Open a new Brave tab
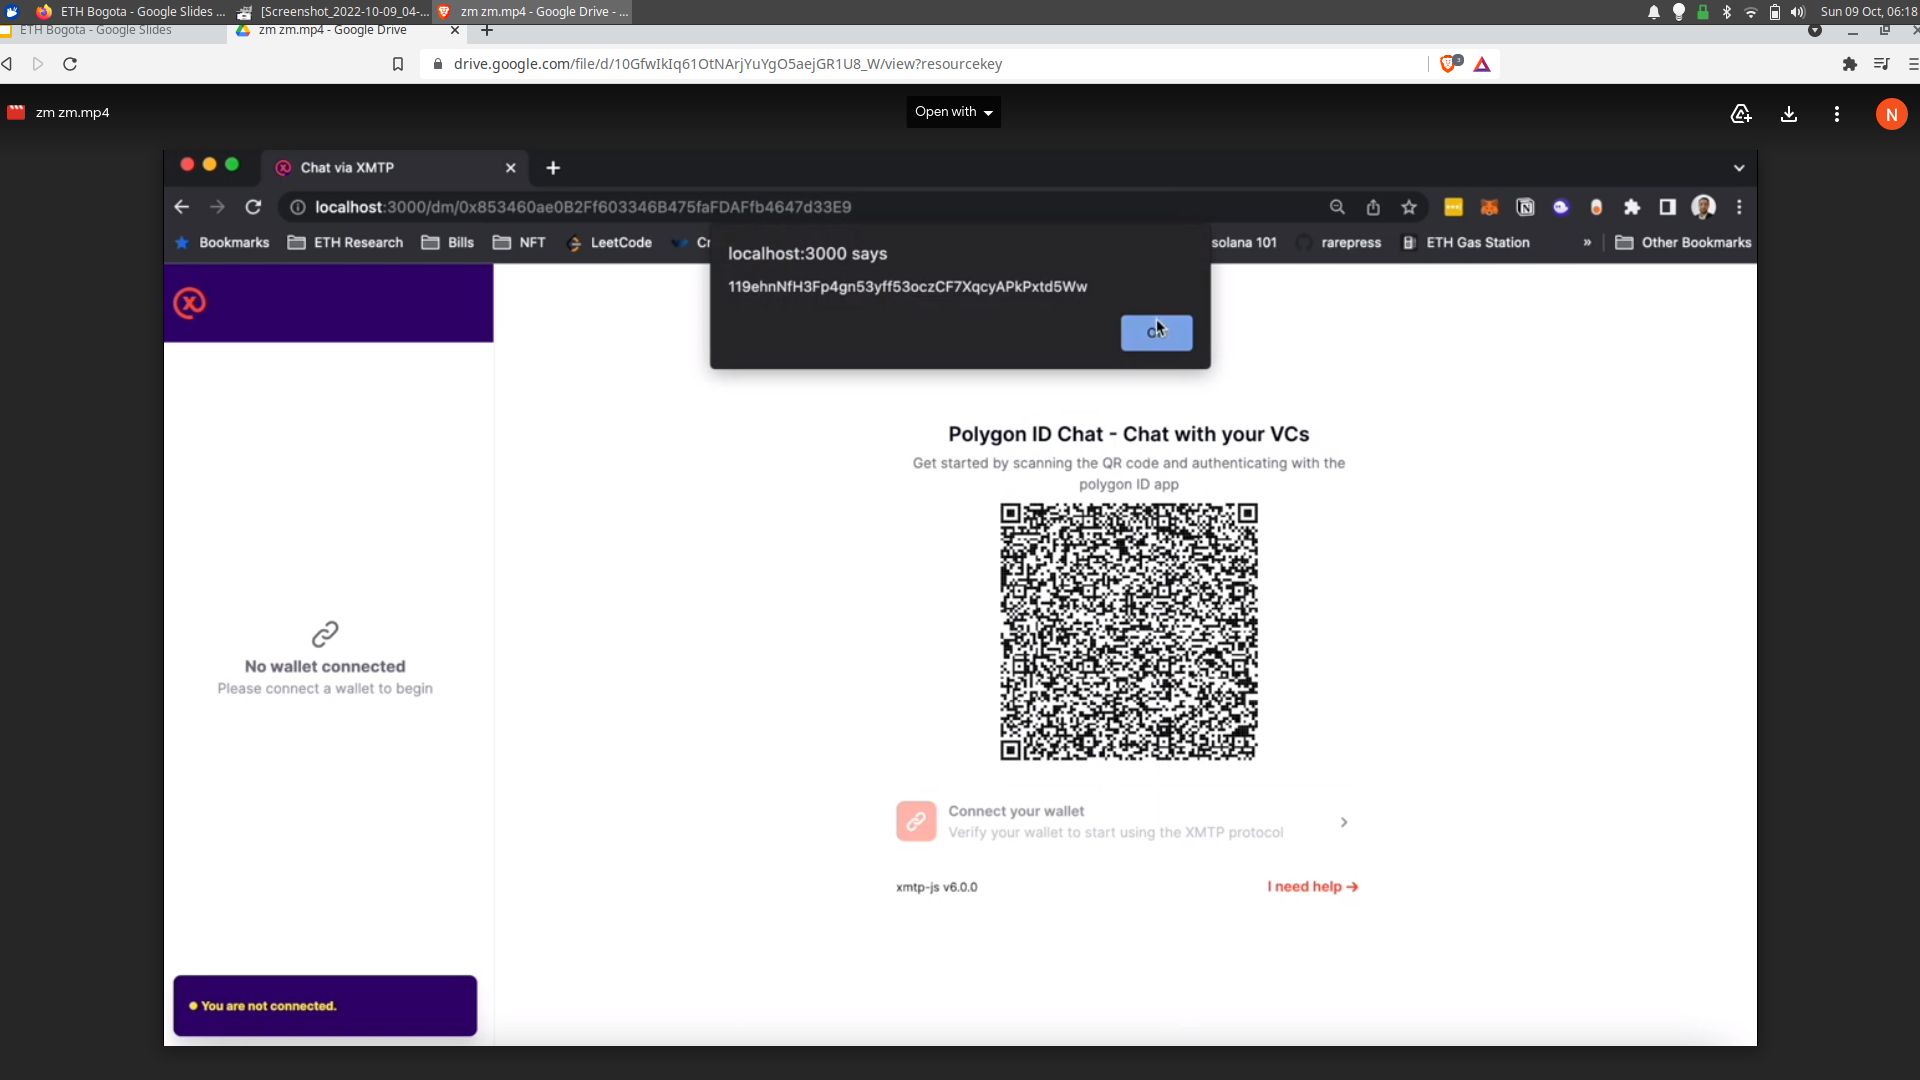The width and height of the screenshot is (1920, 1080). click(x=487, y=31)
